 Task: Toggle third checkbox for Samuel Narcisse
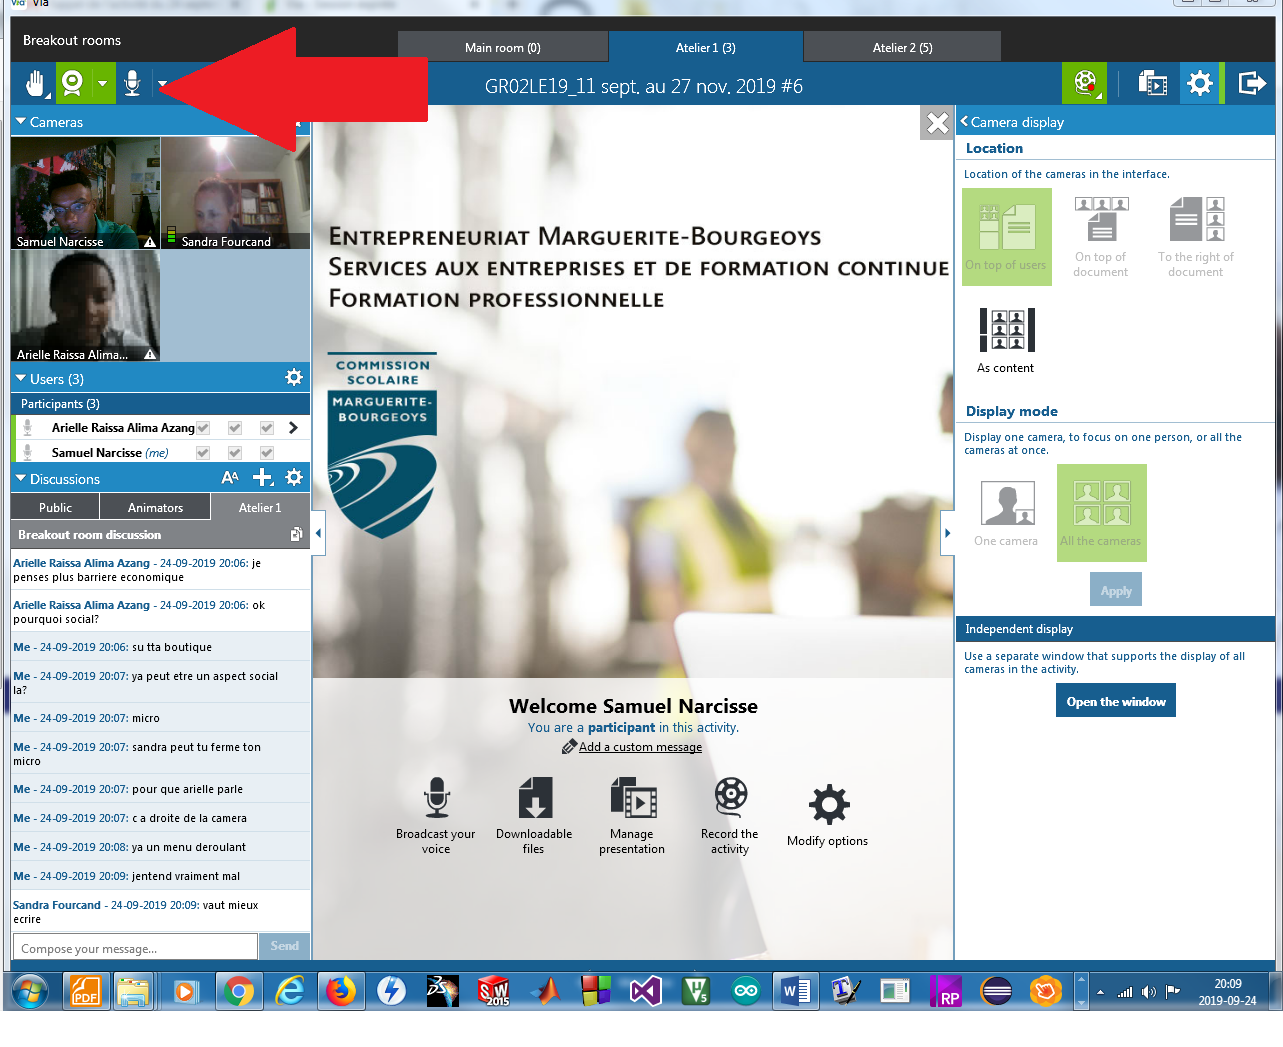pyautogui.click(x=267, y=453)
